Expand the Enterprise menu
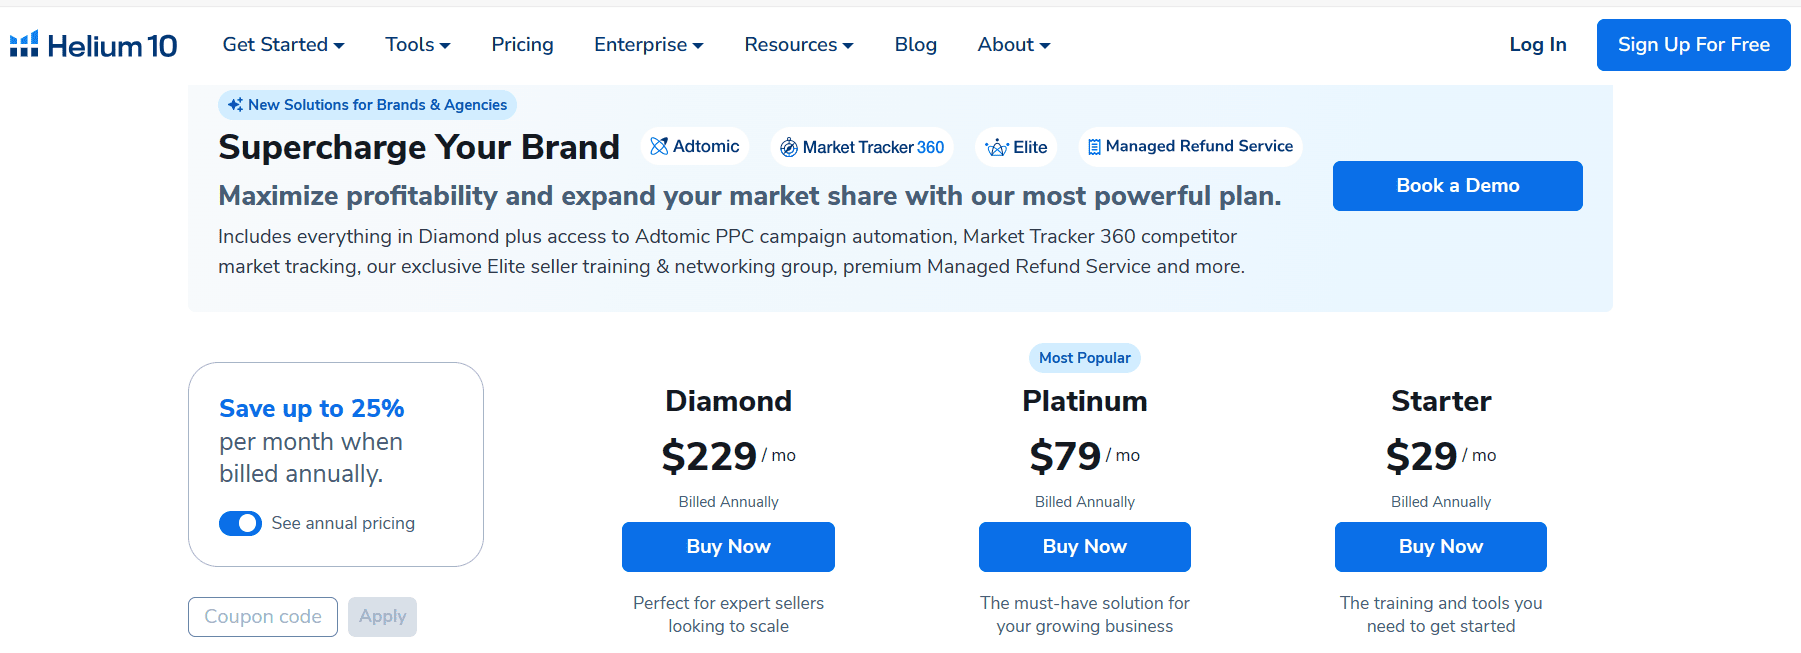Image resolution: width=1801 pixels, height=653 pixels. point(648,45)
